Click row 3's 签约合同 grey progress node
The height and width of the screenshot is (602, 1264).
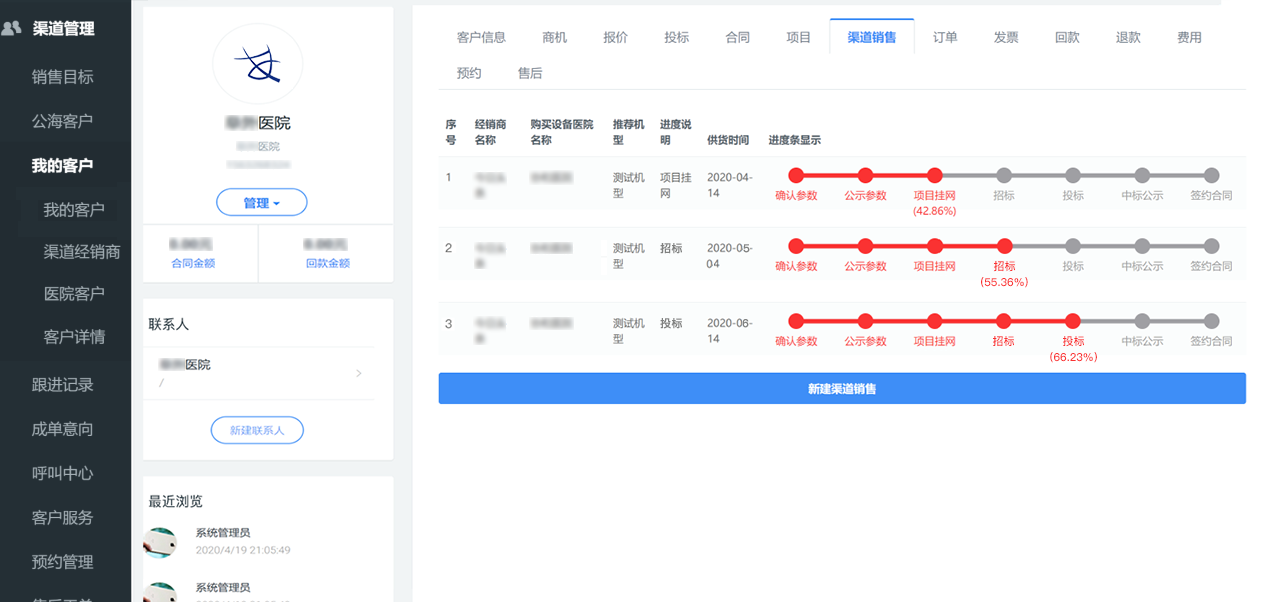coord(1211,322)
